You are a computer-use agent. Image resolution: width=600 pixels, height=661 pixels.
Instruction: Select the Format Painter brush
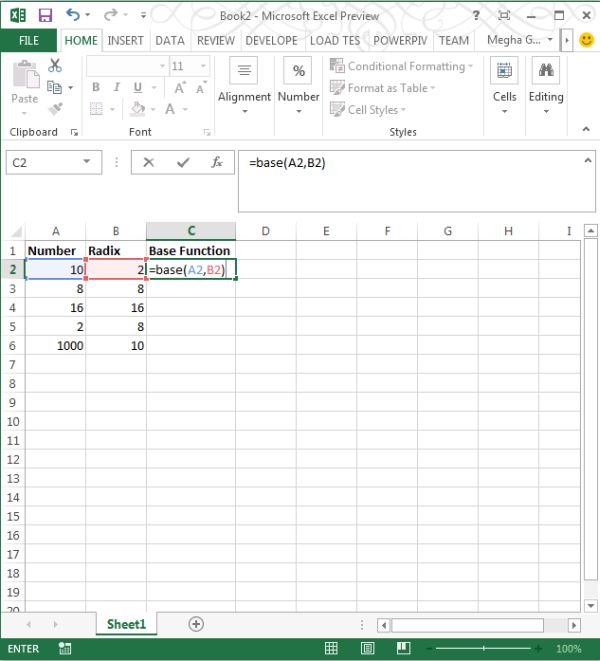point(55,109)
